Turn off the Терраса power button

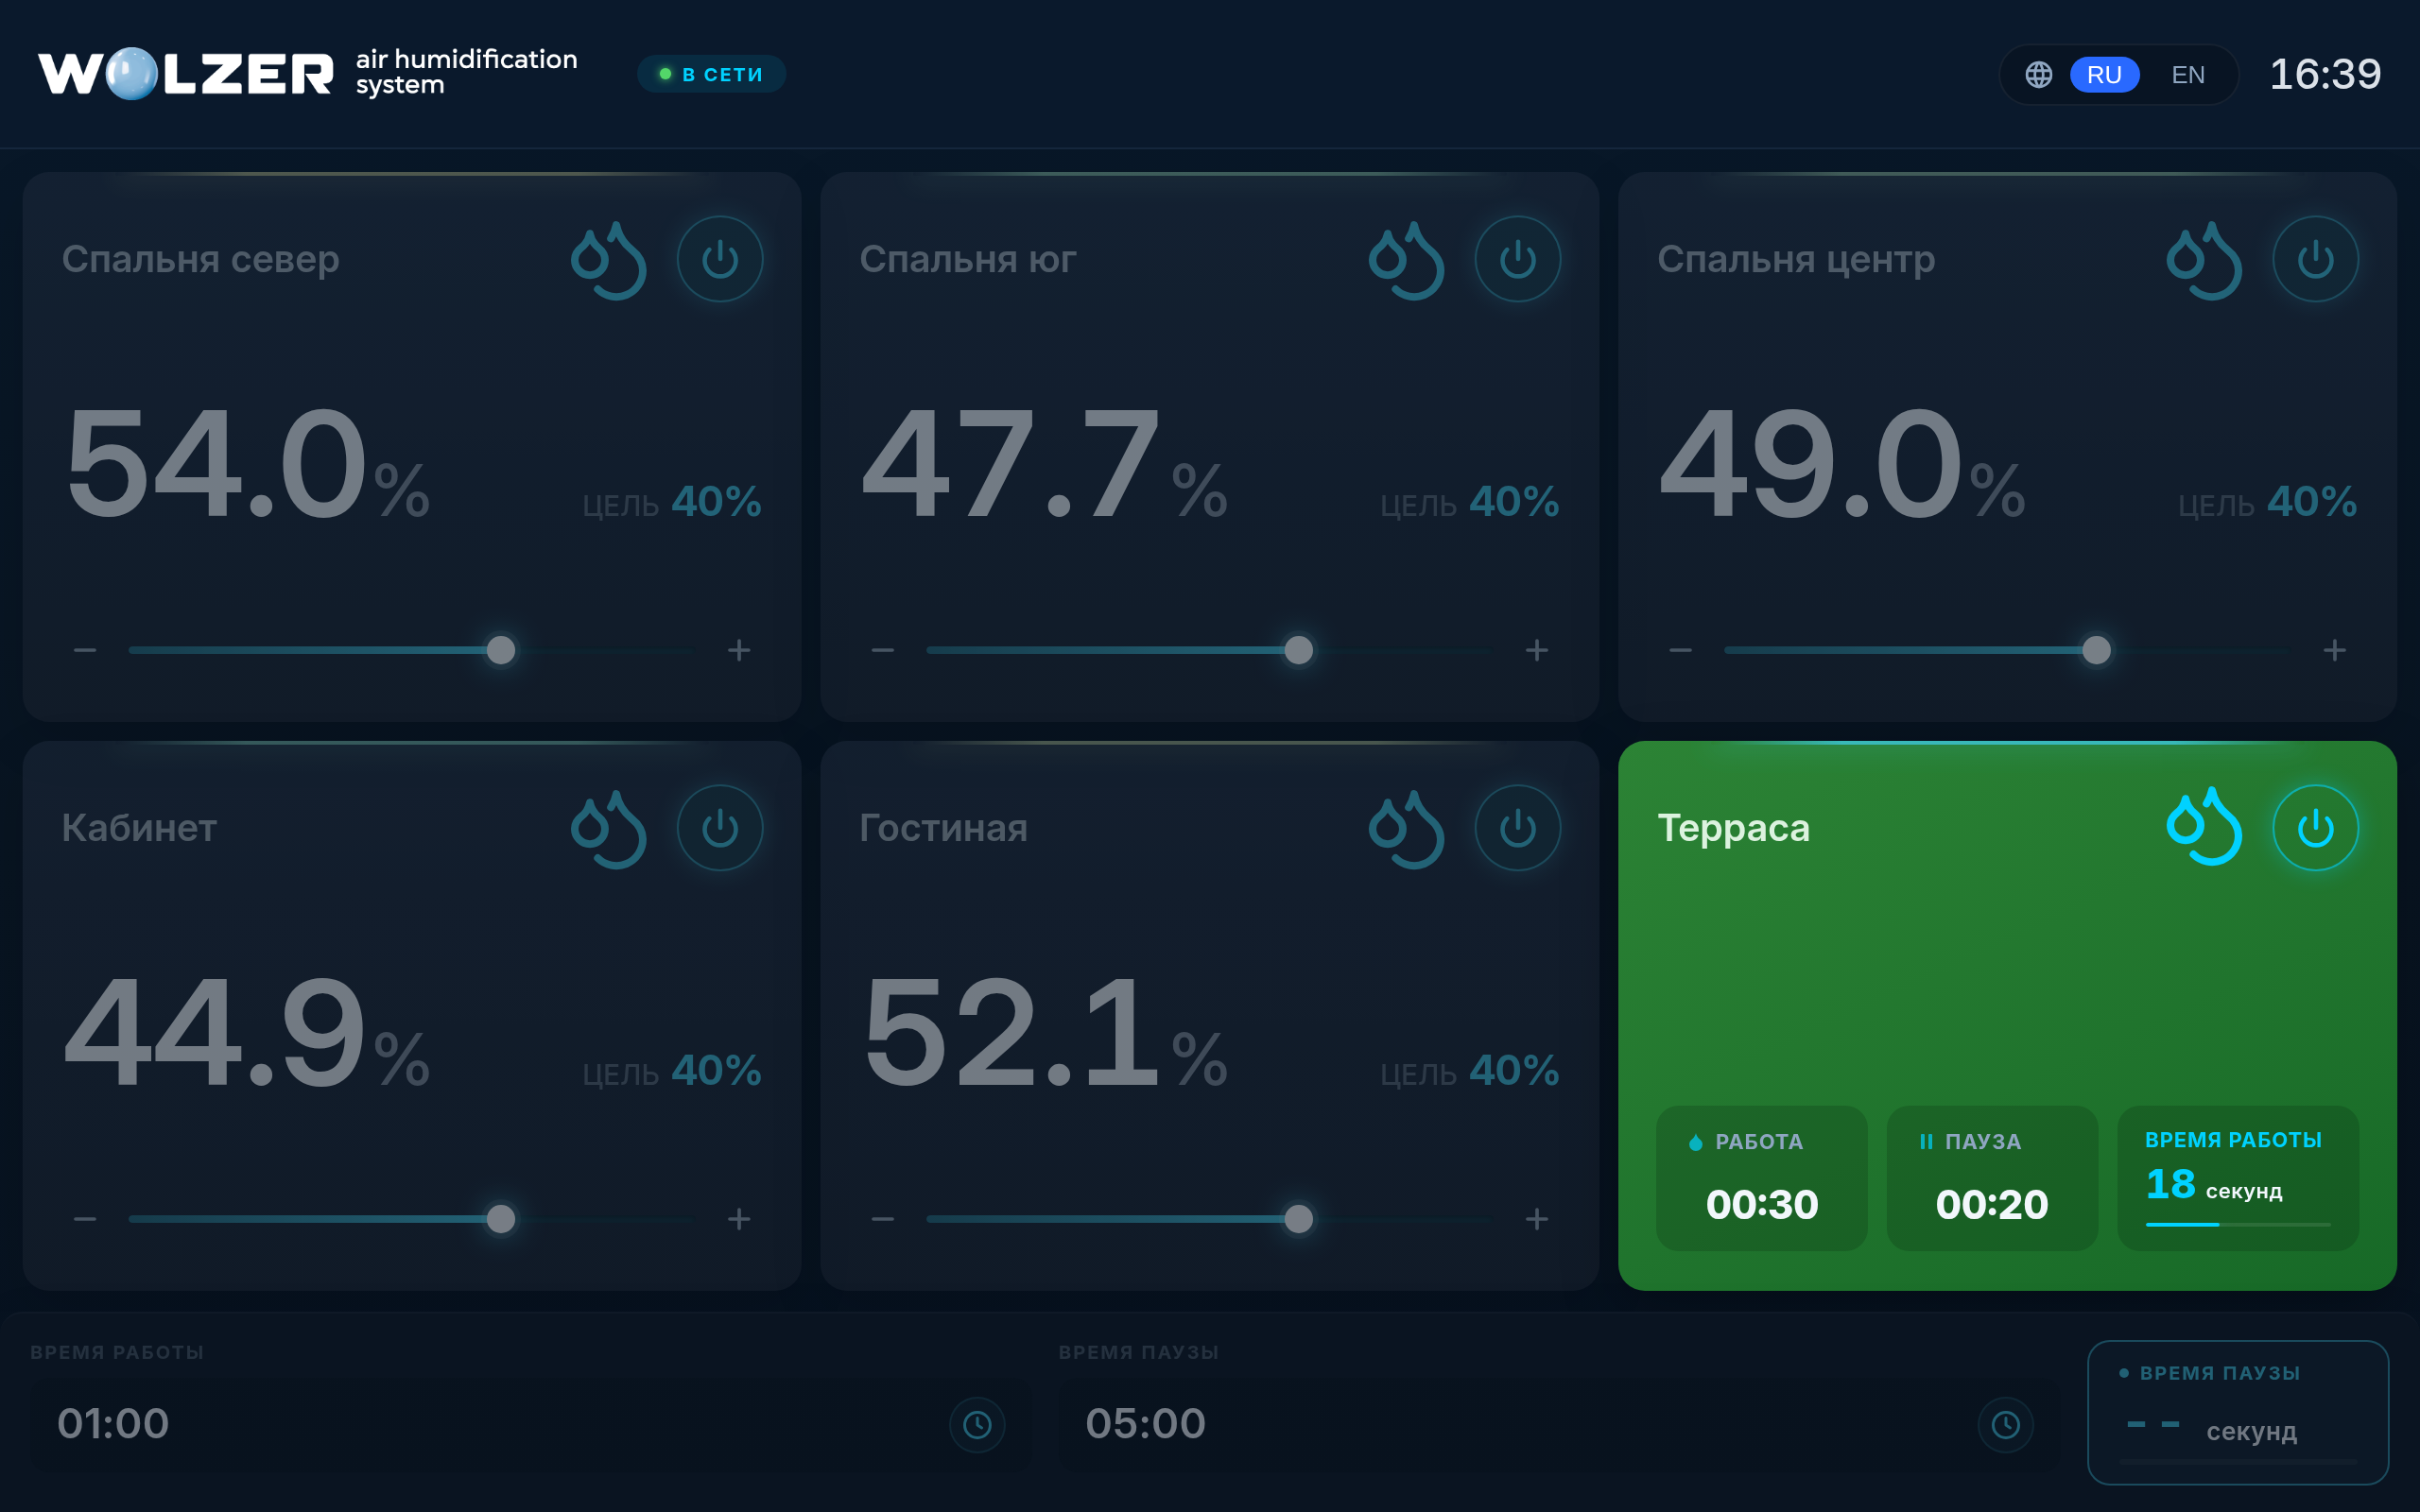(2316, 828)
